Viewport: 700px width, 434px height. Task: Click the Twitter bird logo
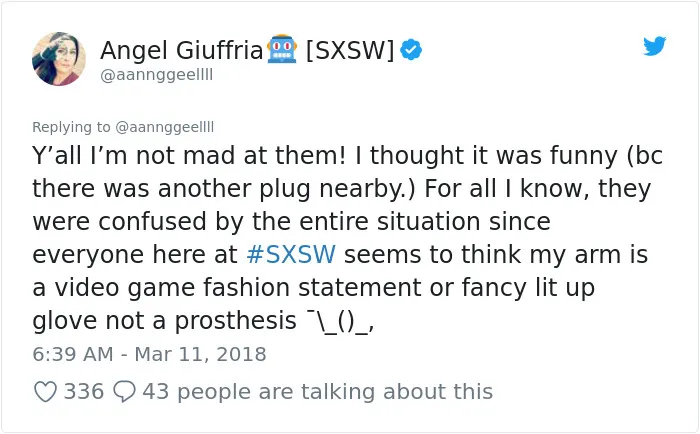[654, 46]
